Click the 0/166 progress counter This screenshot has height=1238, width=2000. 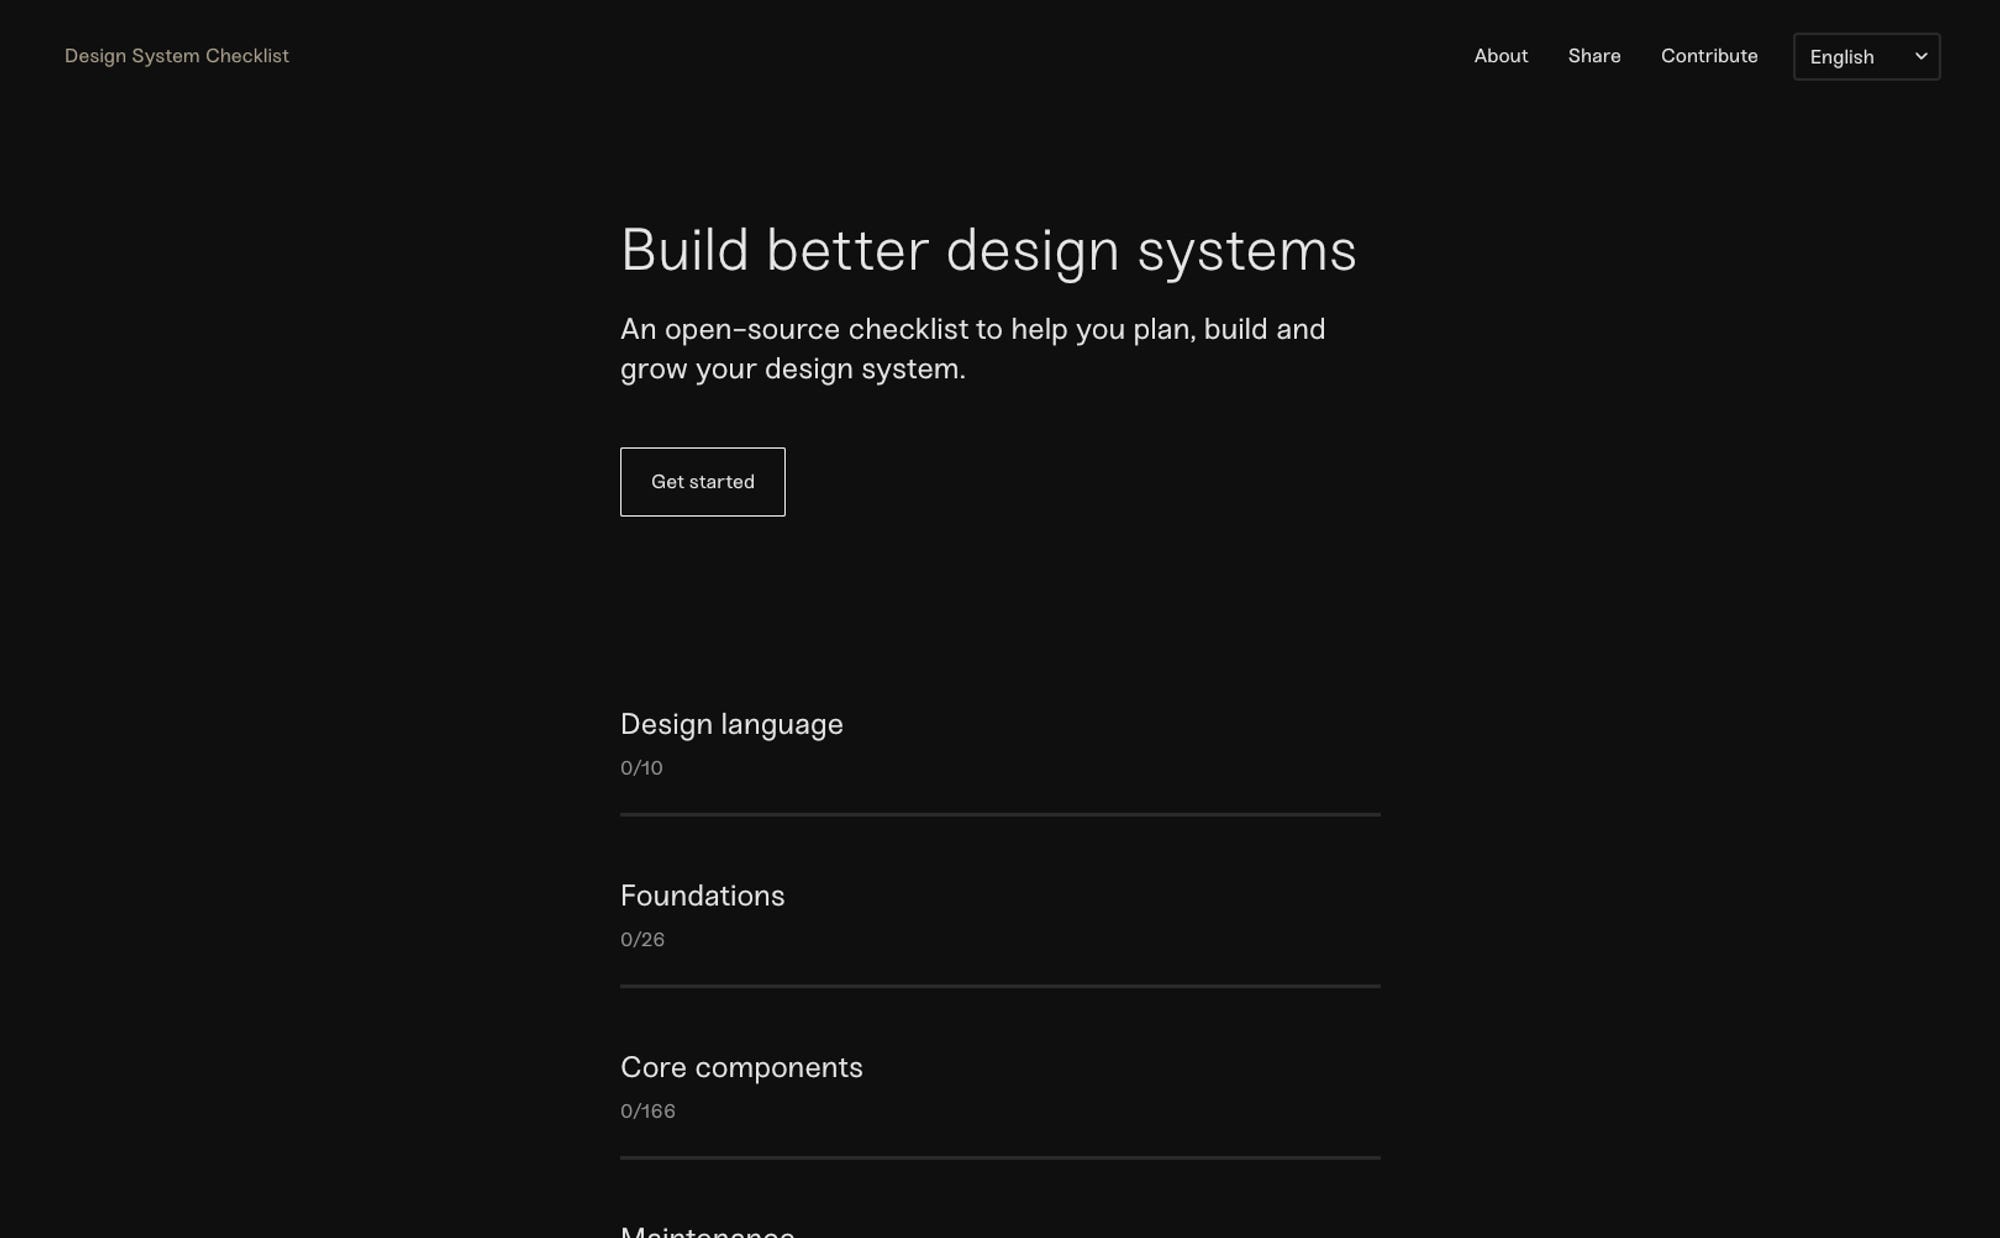[x=647, y=1111]
